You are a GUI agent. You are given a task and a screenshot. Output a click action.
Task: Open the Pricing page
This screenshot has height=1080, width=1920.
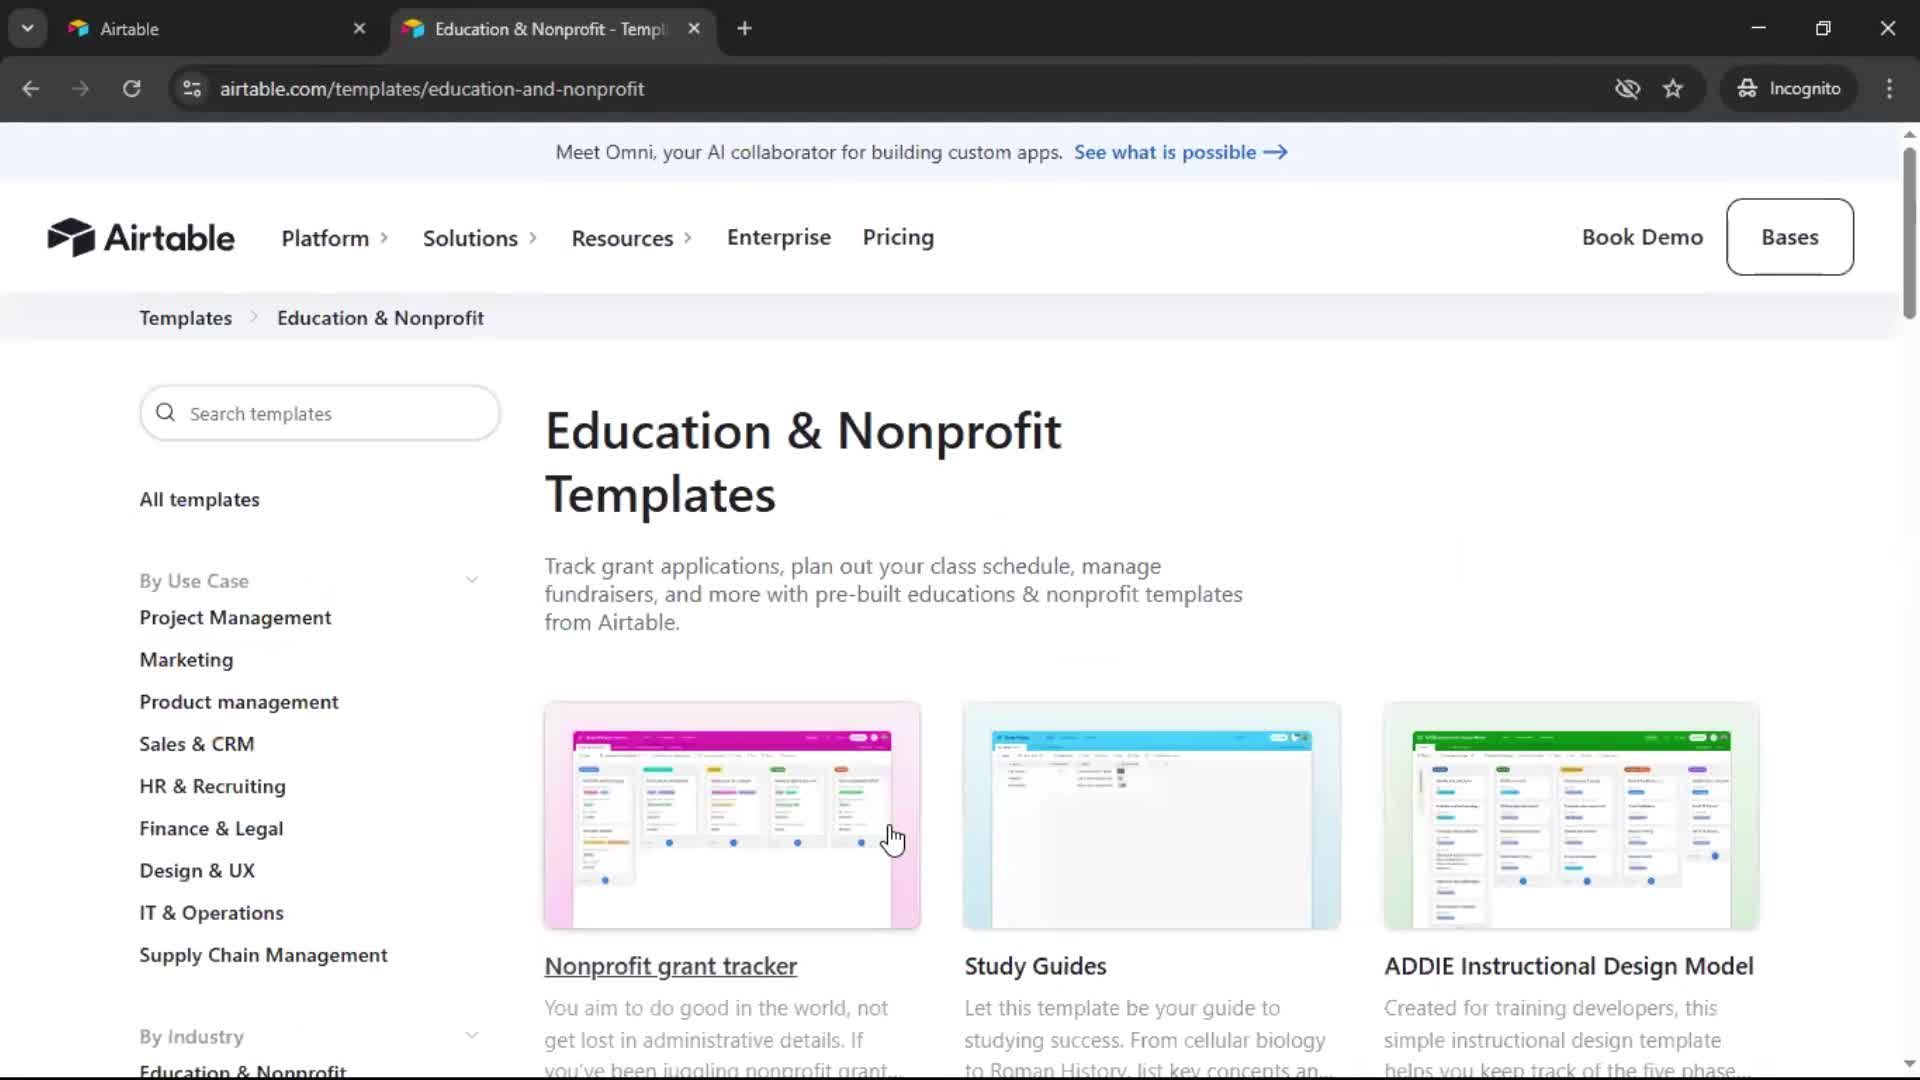coord(898,237)
